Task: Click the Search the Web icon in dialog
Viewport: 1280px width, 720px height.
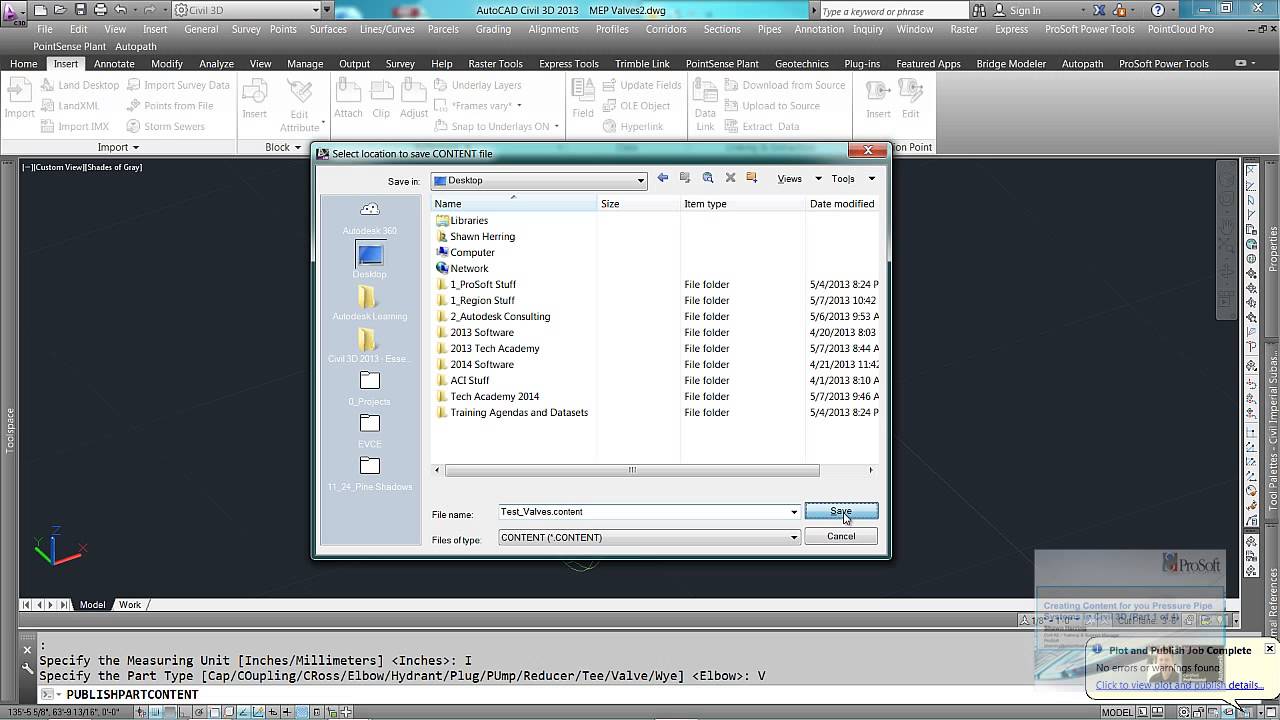Action: [x=708, y=178]
